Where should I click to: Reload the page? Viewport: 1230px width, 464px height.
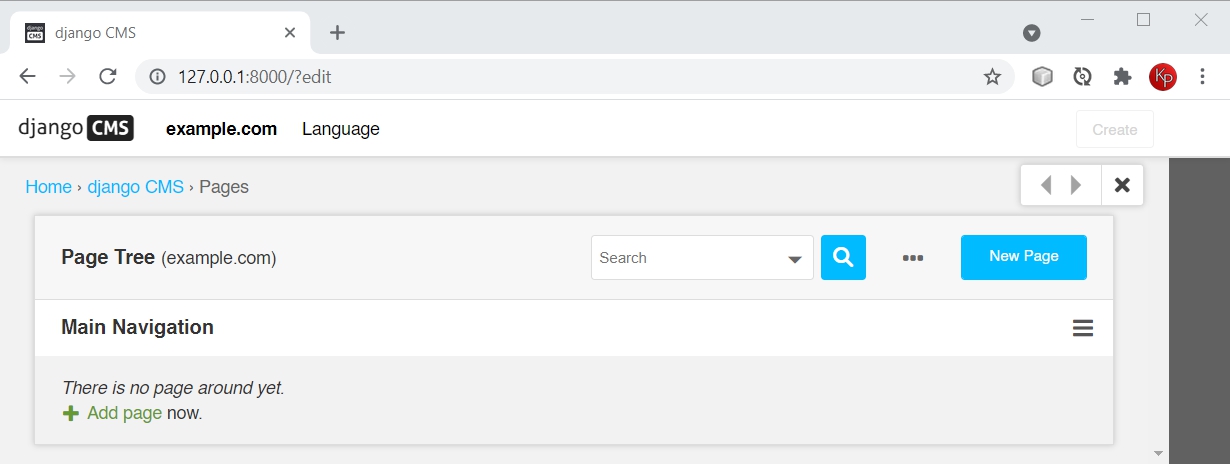click(107, 77)
